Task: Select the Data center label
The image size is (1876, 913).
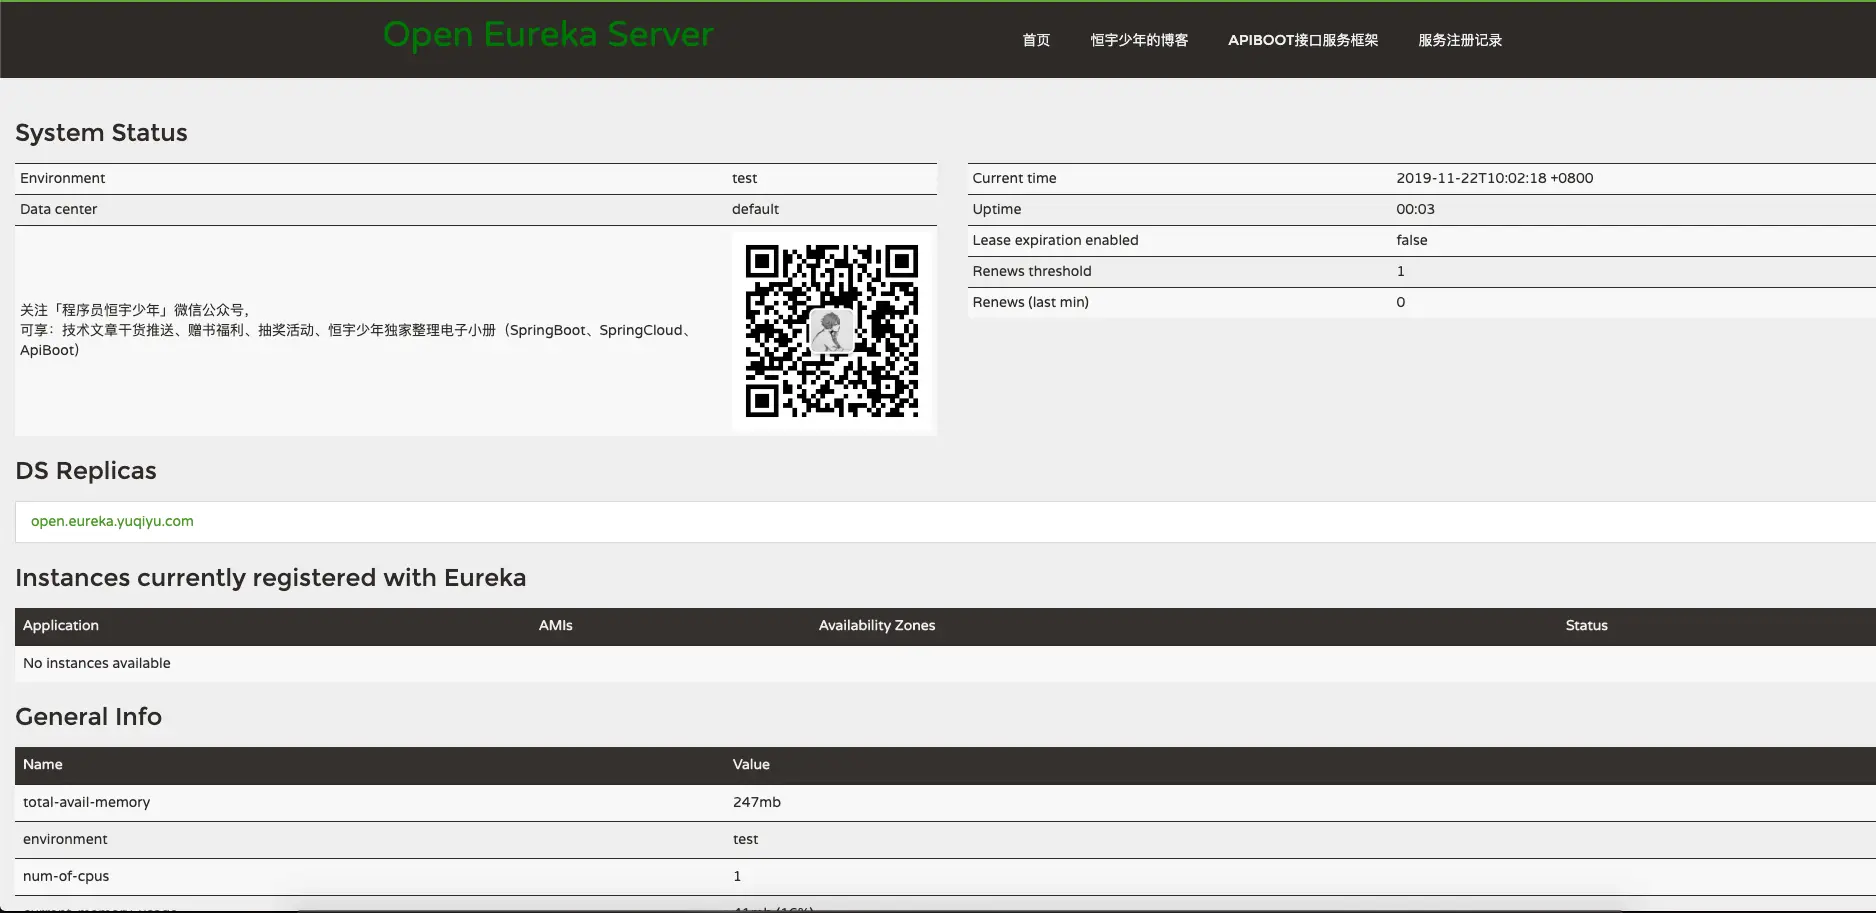Action: click(x=59, y=209)
